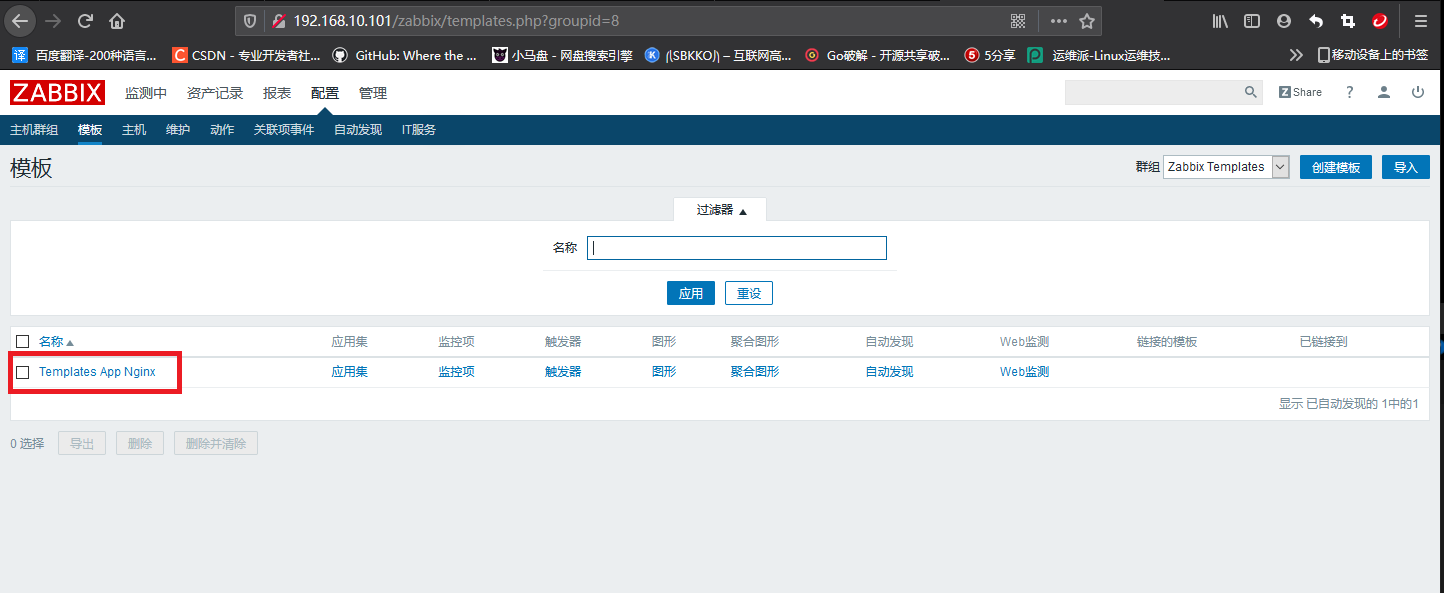Image resolution: width=1444 pixels, height=593 pixels.
Task: Click the 应用 filter button
Action: (x=691, y=293)
